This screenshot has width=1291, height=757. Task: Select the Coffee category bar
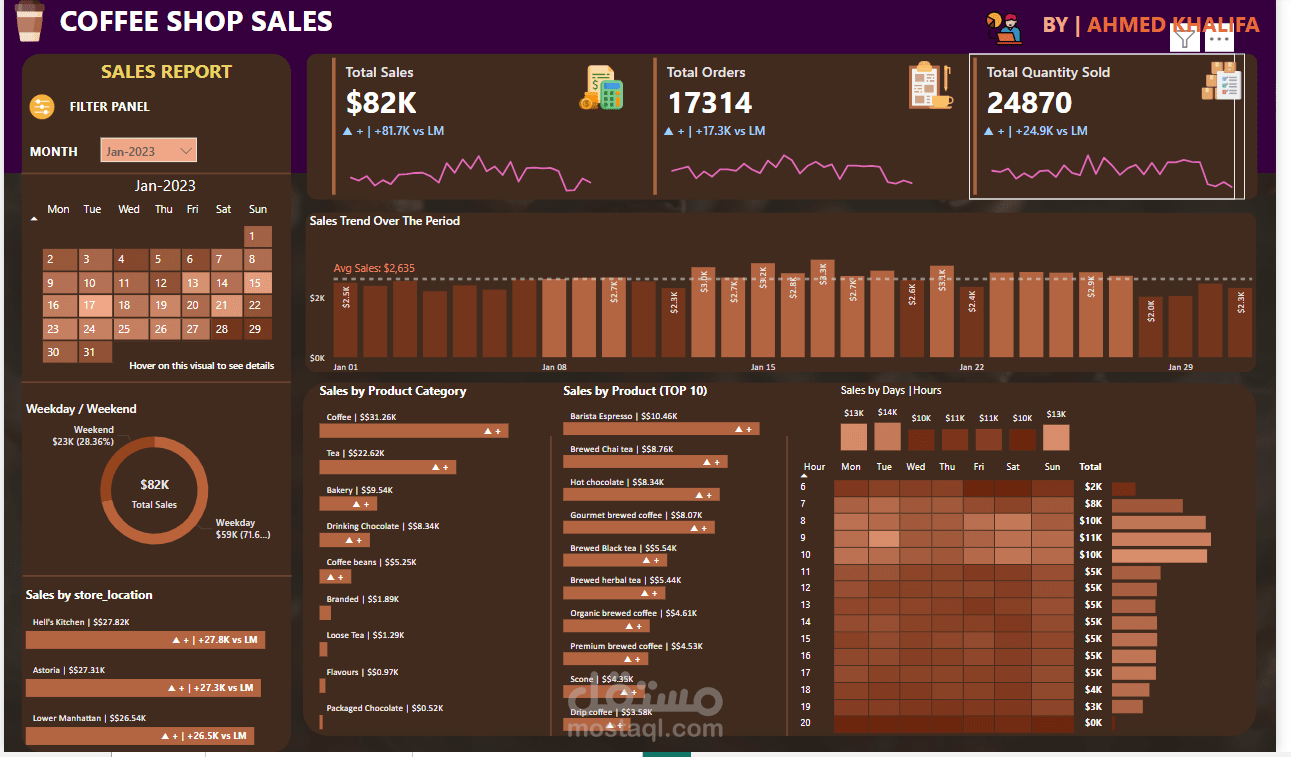coord(415,430)
